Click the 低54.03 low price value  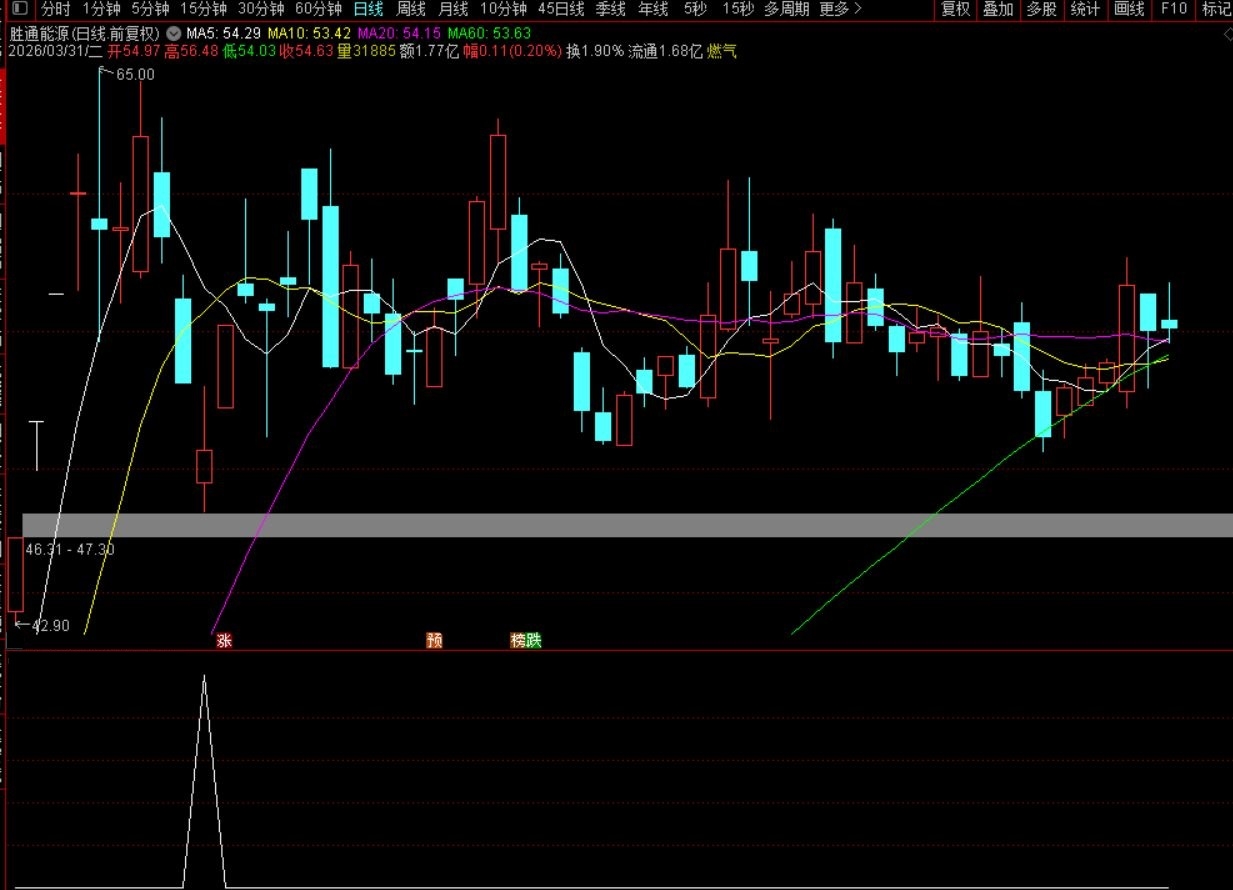point(250,51)
